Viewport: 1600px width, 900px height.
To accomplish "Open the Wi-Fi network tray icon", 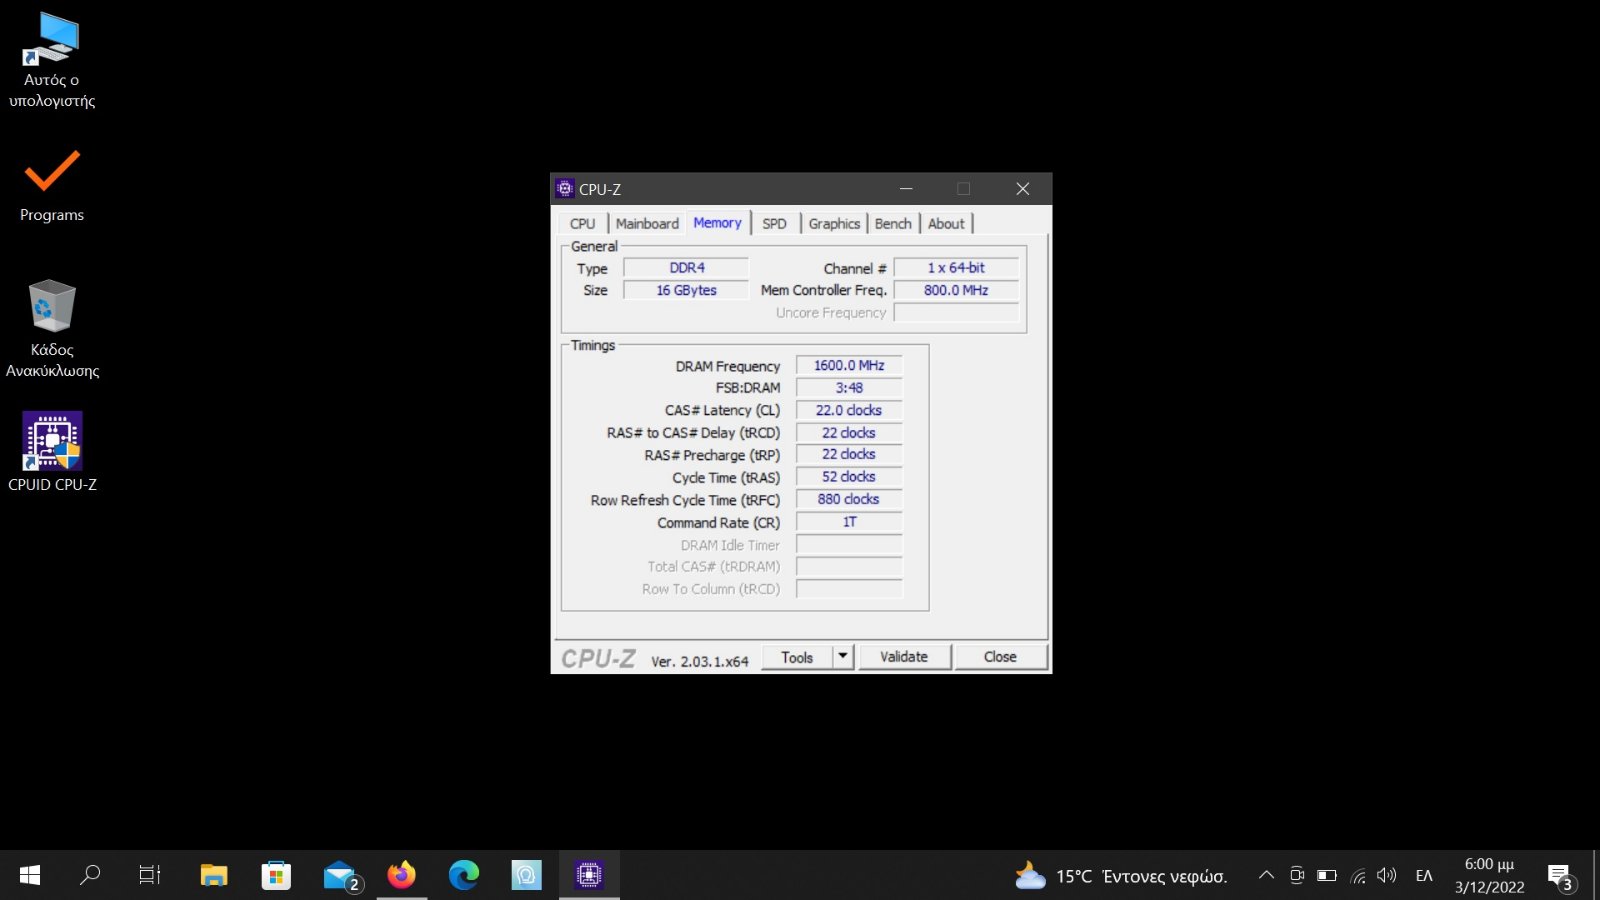I will coord(1357,876).
